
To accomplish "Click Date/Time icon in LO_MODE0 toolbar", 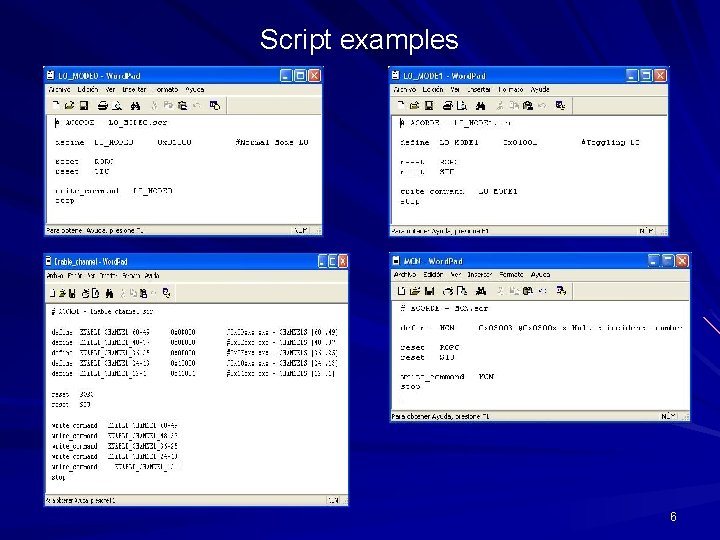I will pos(214,106).
